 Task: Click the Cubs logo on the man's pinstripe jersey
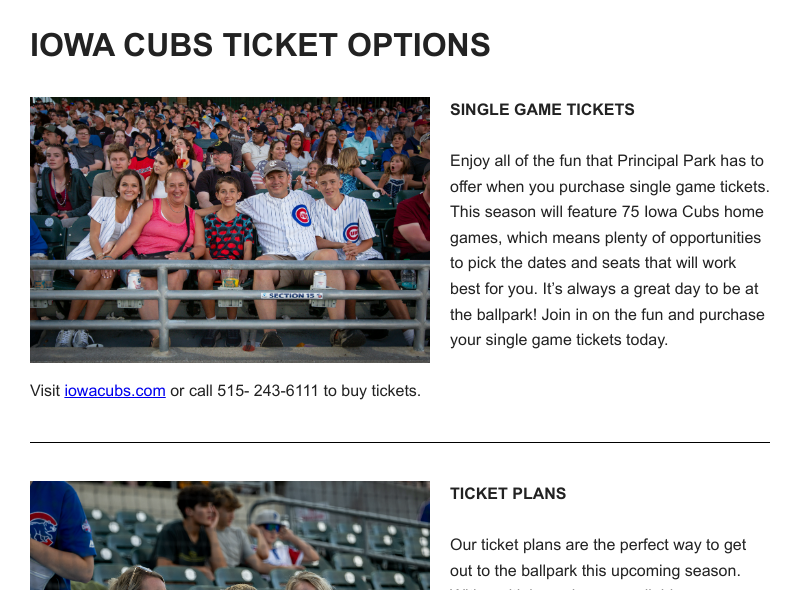click(x=301, y=215)
